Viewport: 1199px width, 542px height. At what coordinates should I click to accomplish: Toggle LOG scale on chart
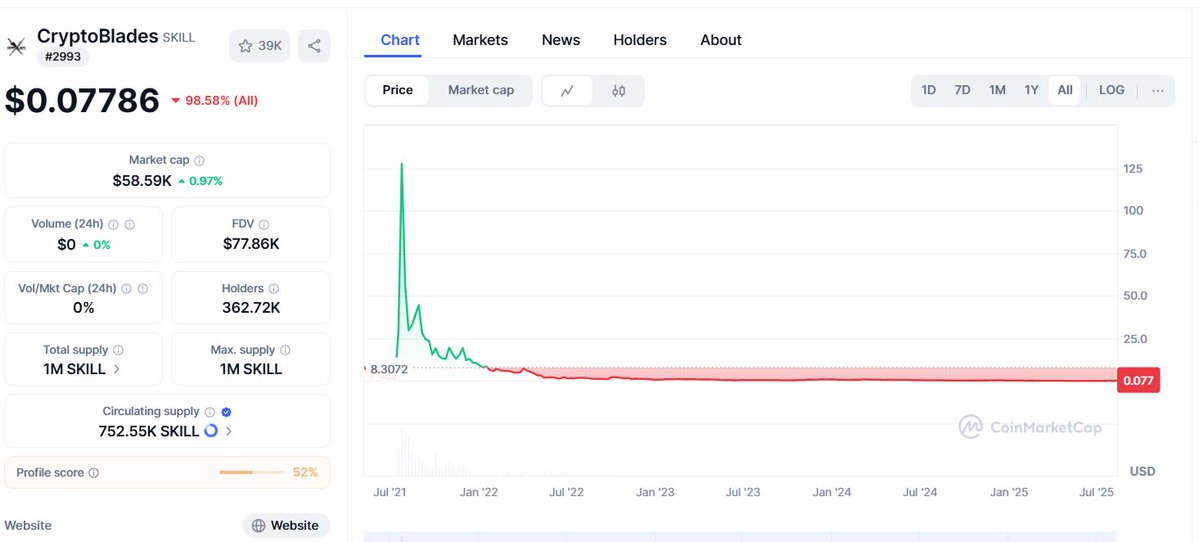coord(1111,90)
